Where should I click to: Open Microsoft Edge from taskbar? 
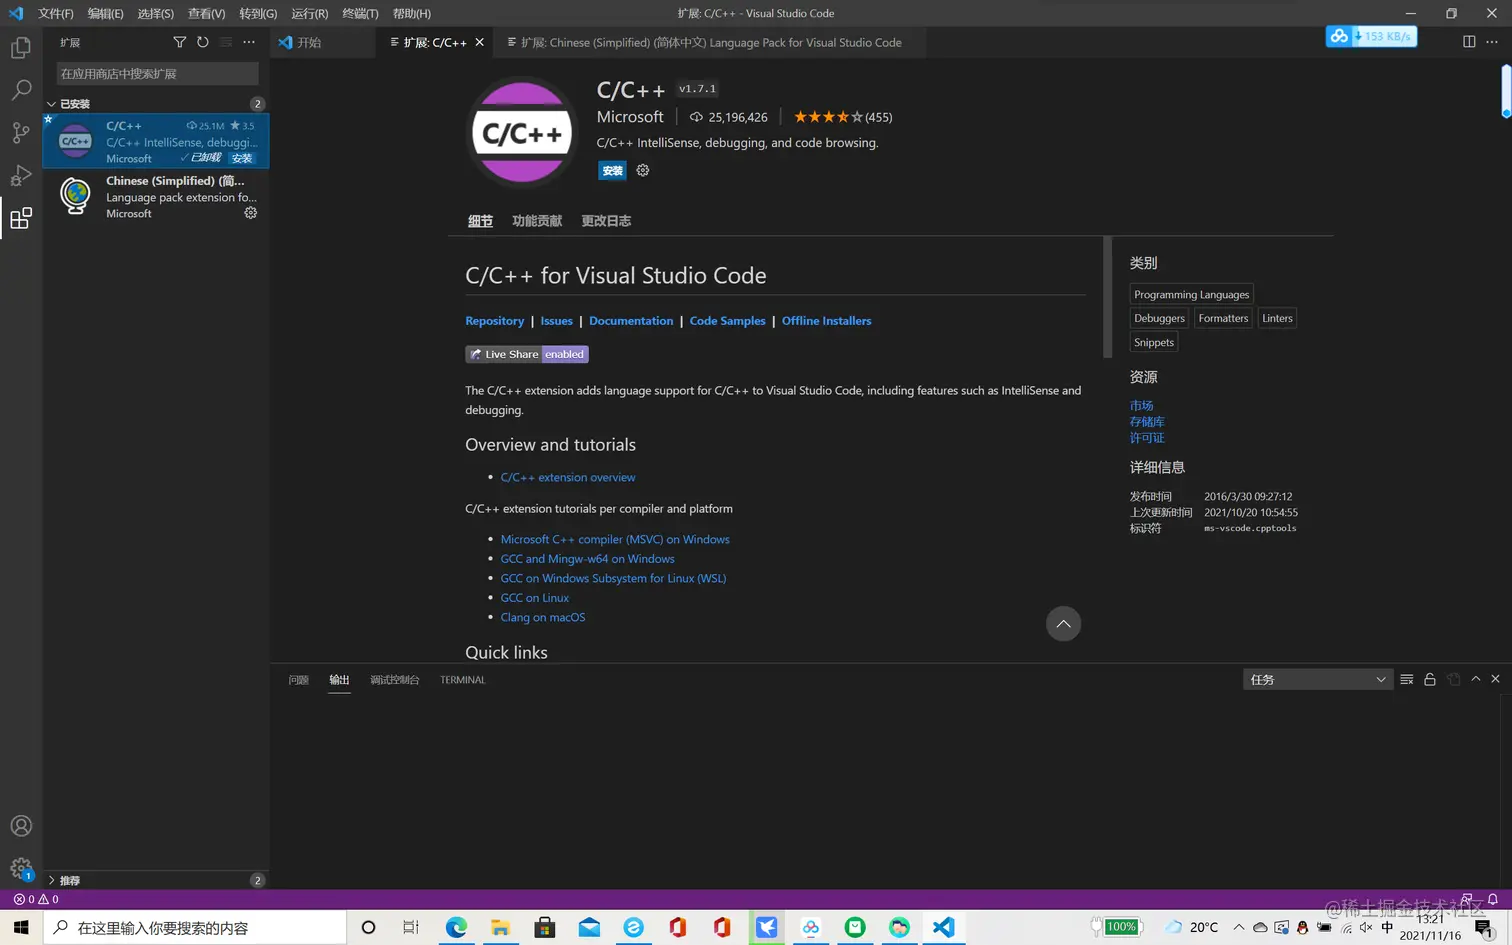click(456, 927)
